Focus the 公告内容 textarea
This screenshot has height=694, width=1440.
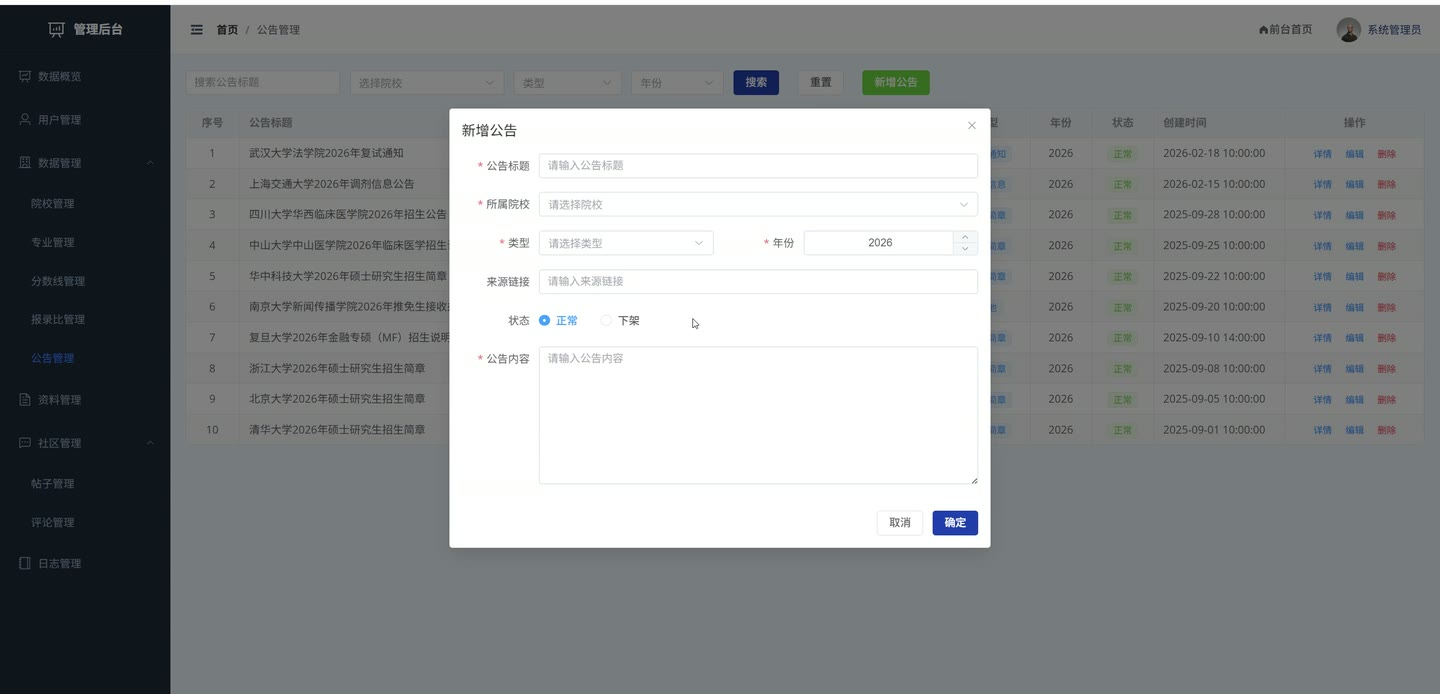[758, 415]
